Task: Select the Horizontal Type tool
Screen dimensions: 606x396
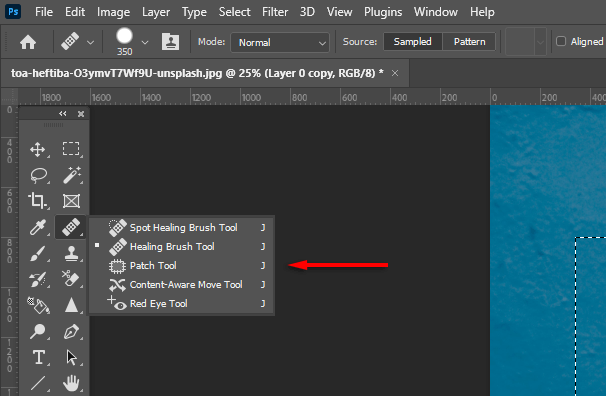Action: pos(39,357)
